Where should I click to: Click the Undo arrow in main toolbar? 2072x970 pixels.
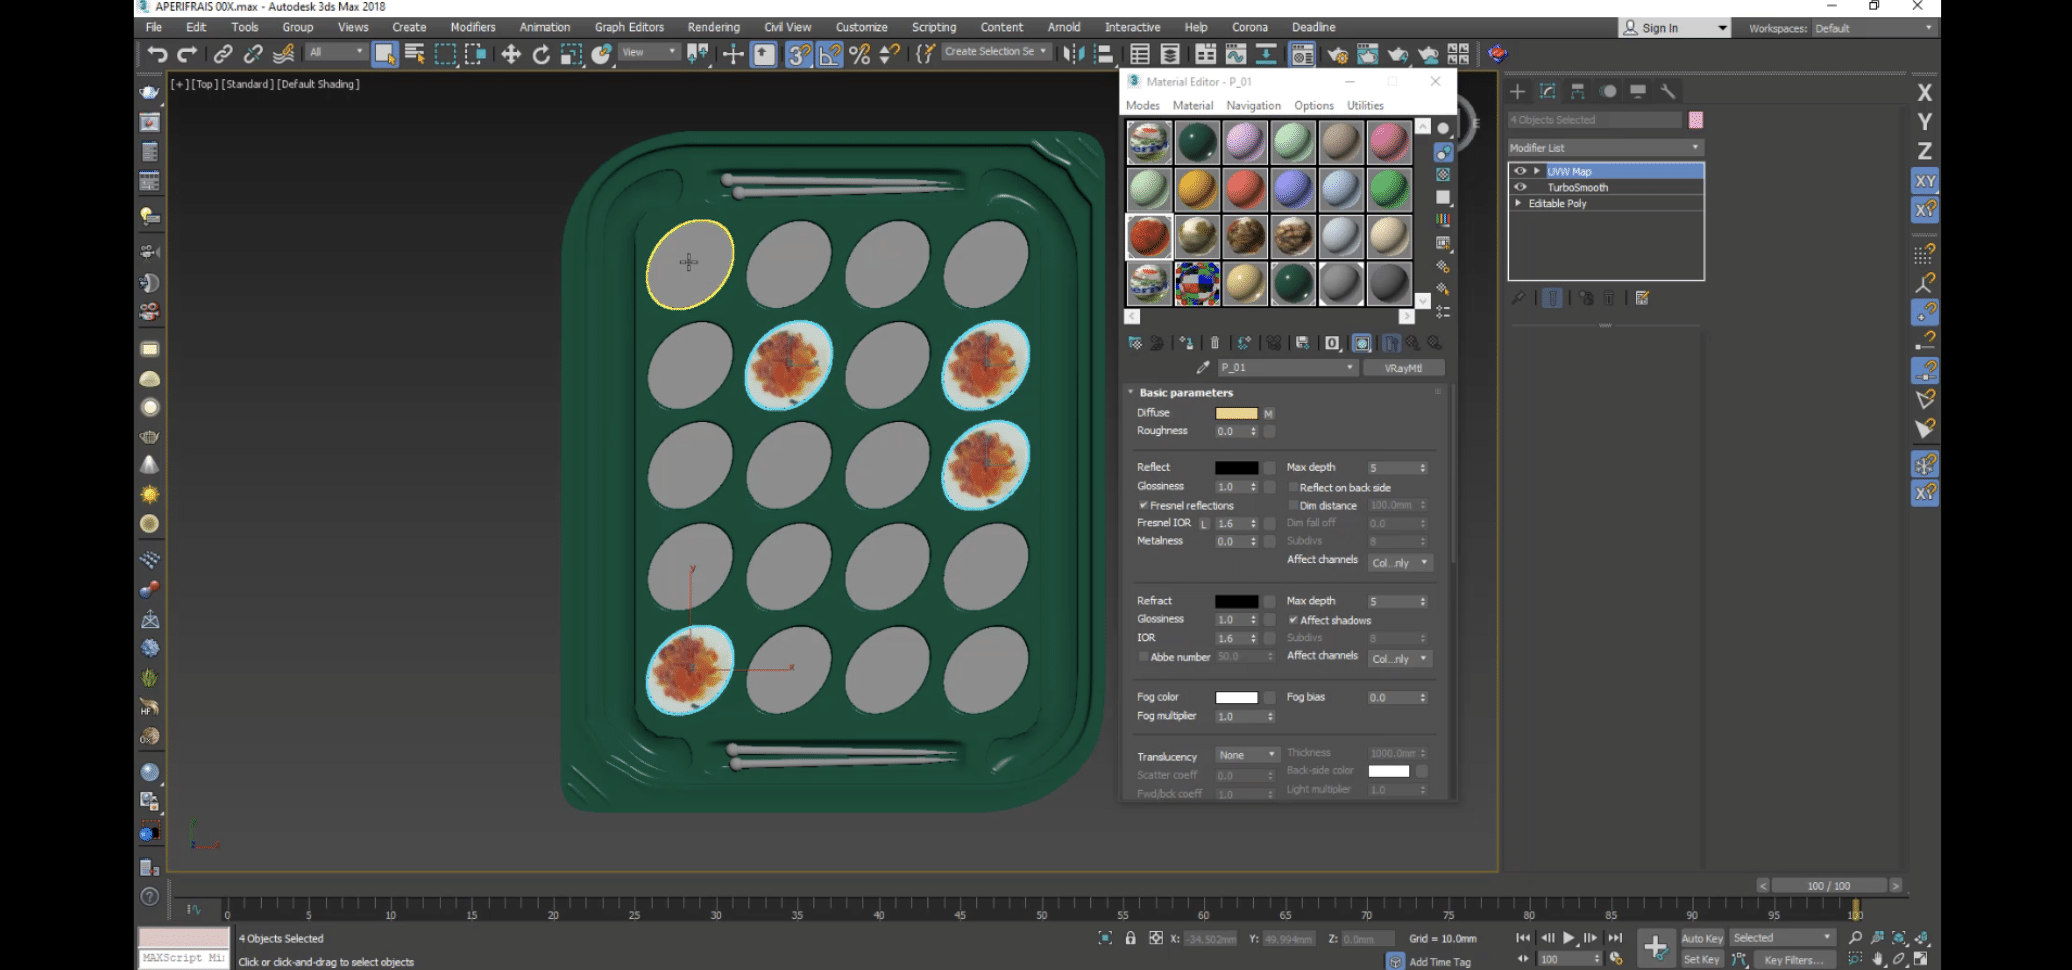coord(157,54)
